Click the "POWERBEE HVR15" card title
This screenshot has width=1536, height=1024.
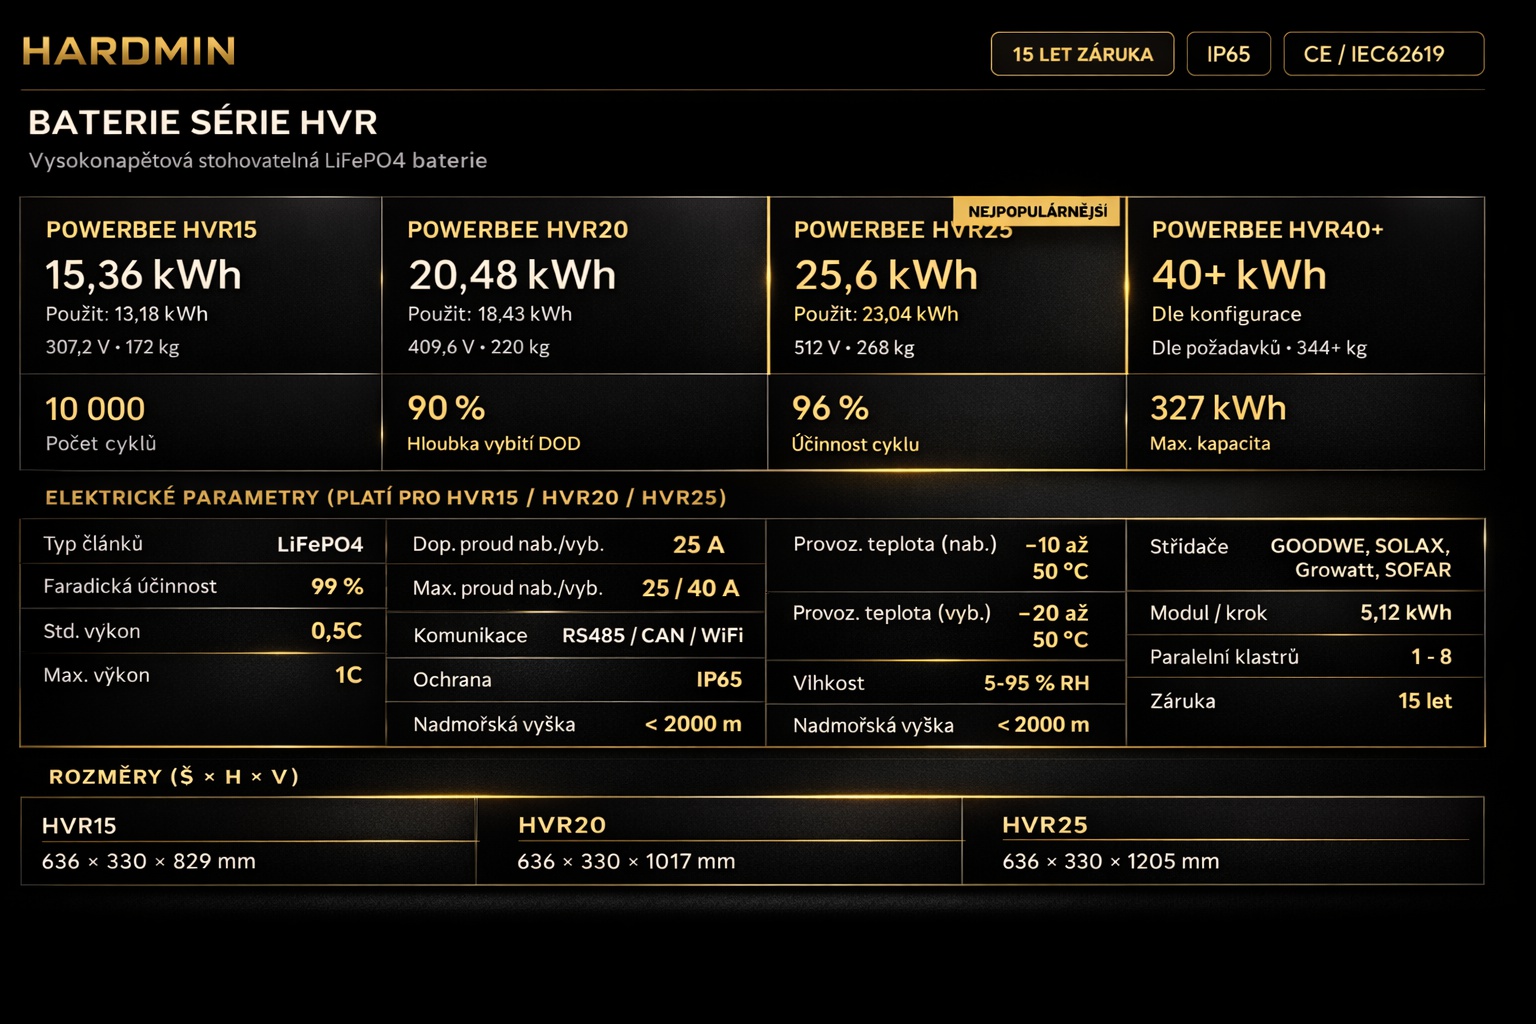151,230
